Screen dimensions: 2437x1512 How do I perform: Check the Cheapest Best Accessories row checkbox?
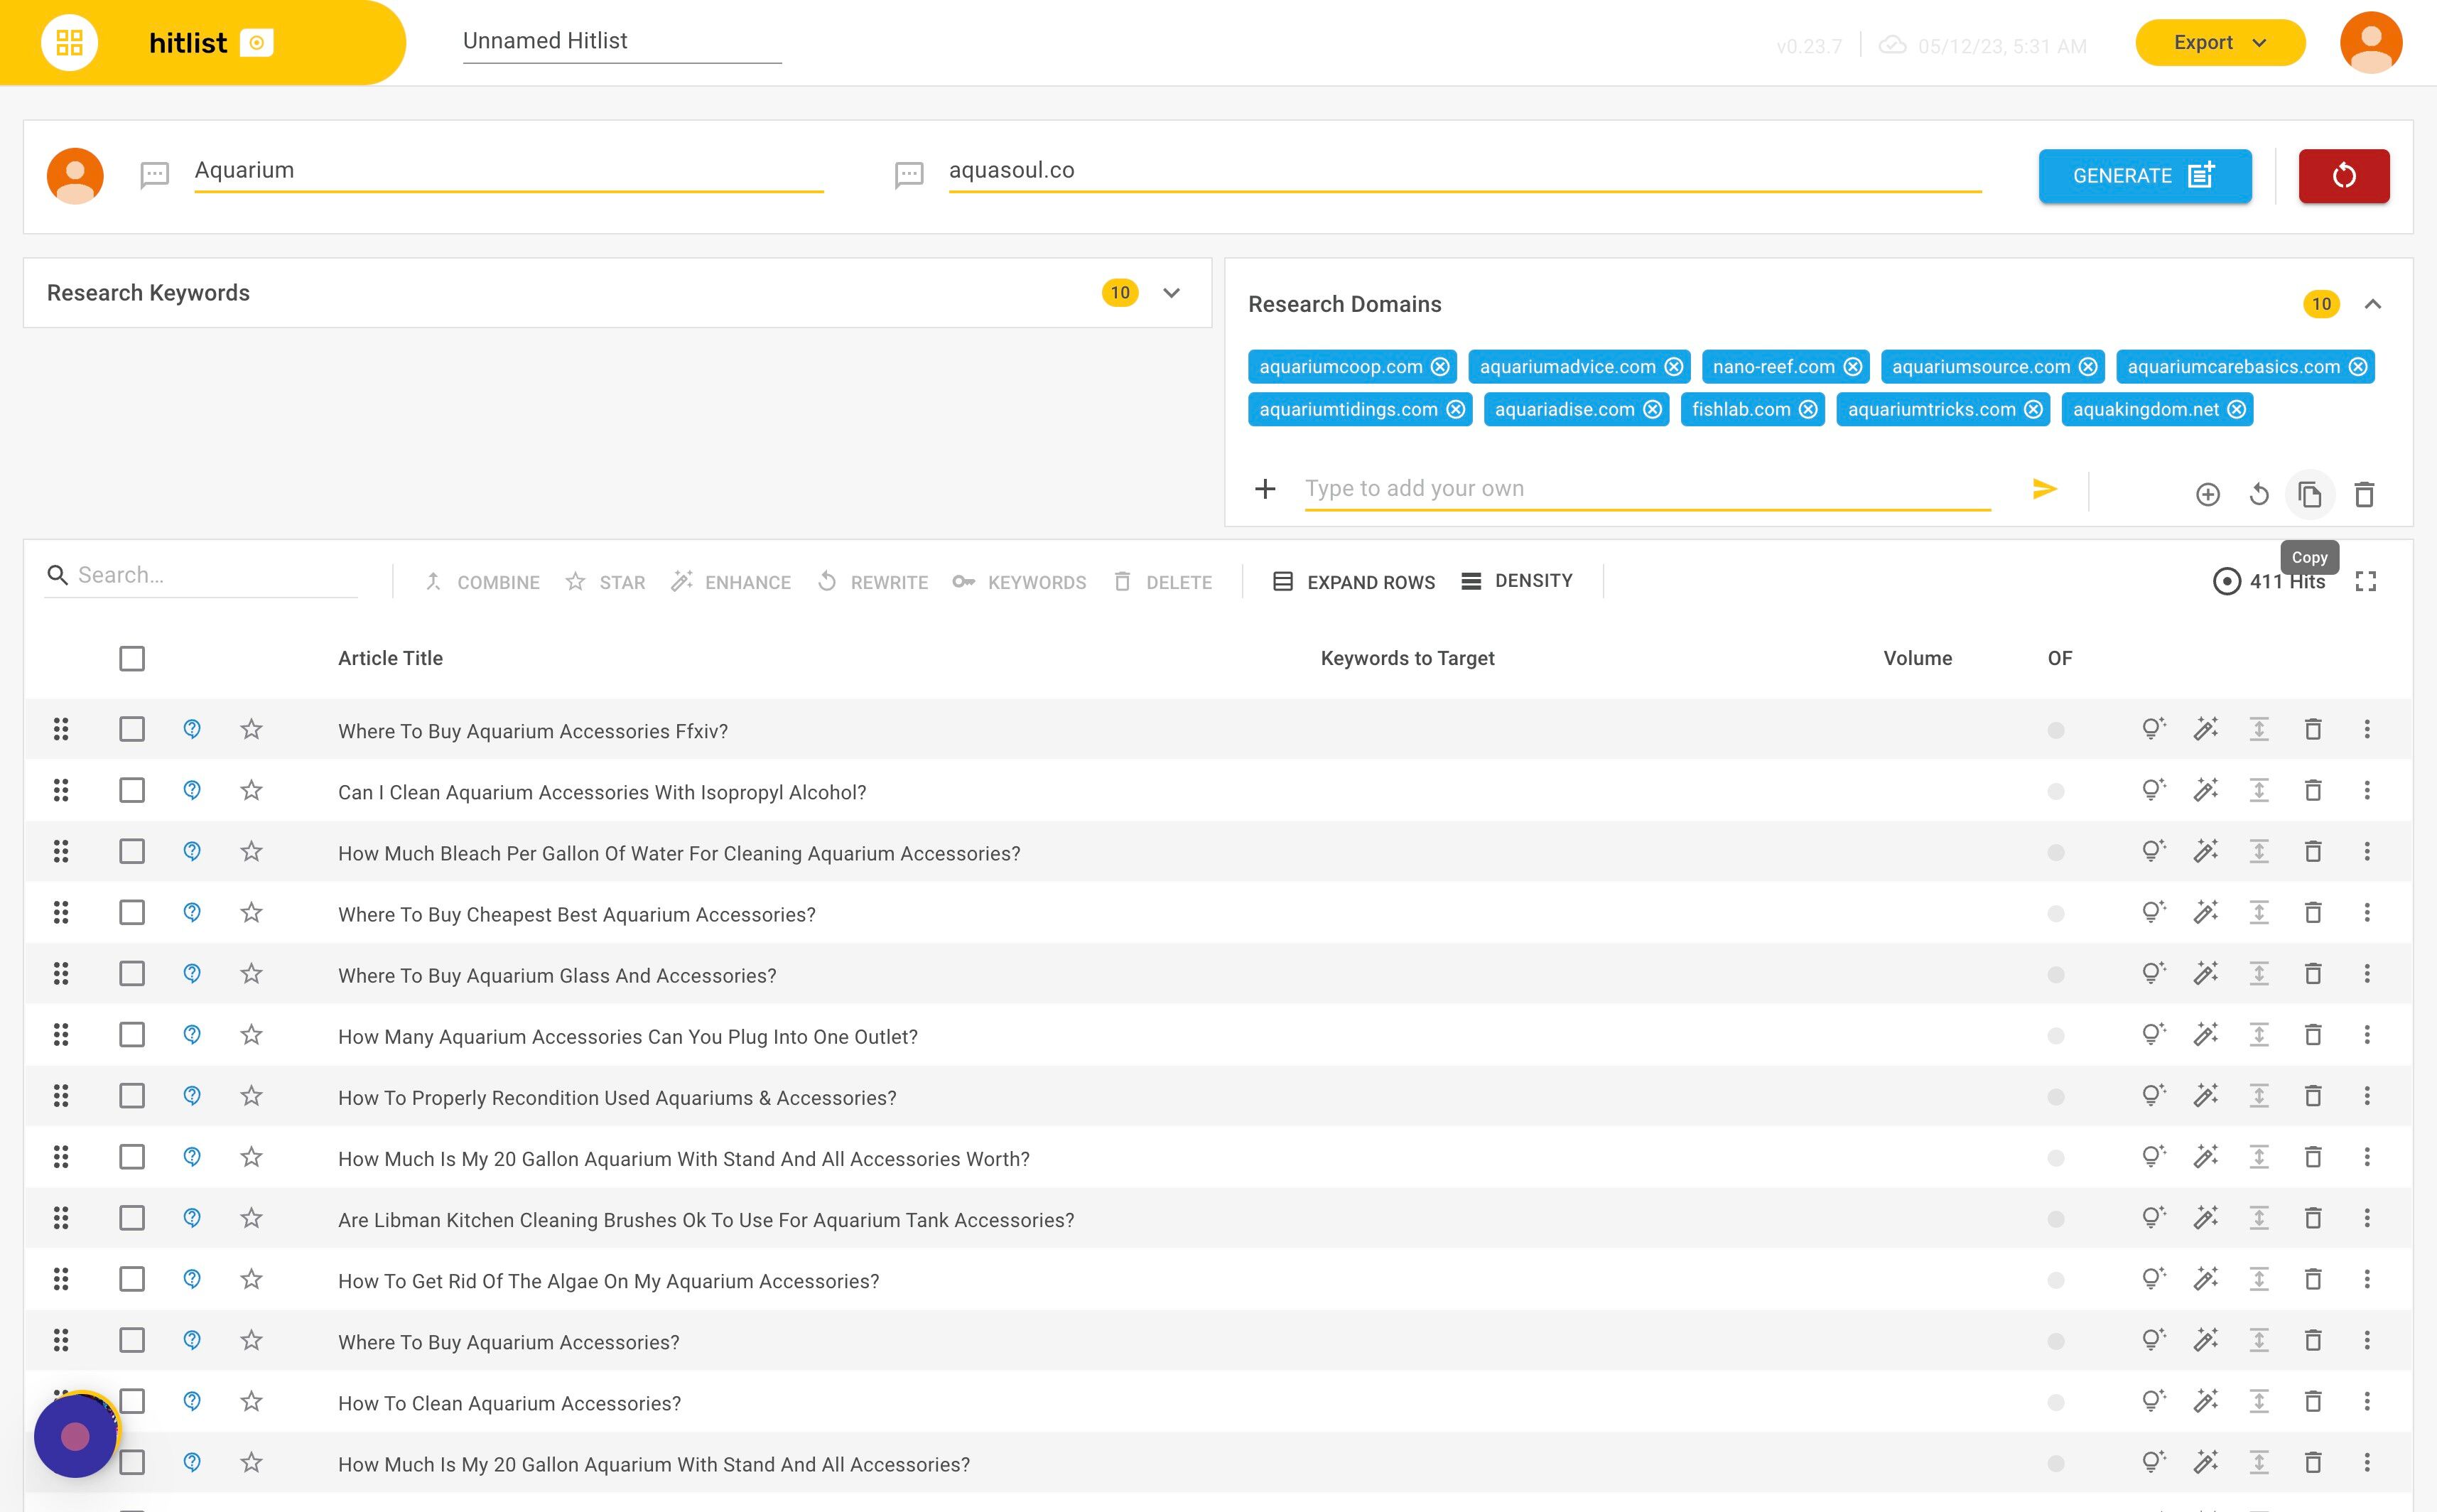(131, 912)
